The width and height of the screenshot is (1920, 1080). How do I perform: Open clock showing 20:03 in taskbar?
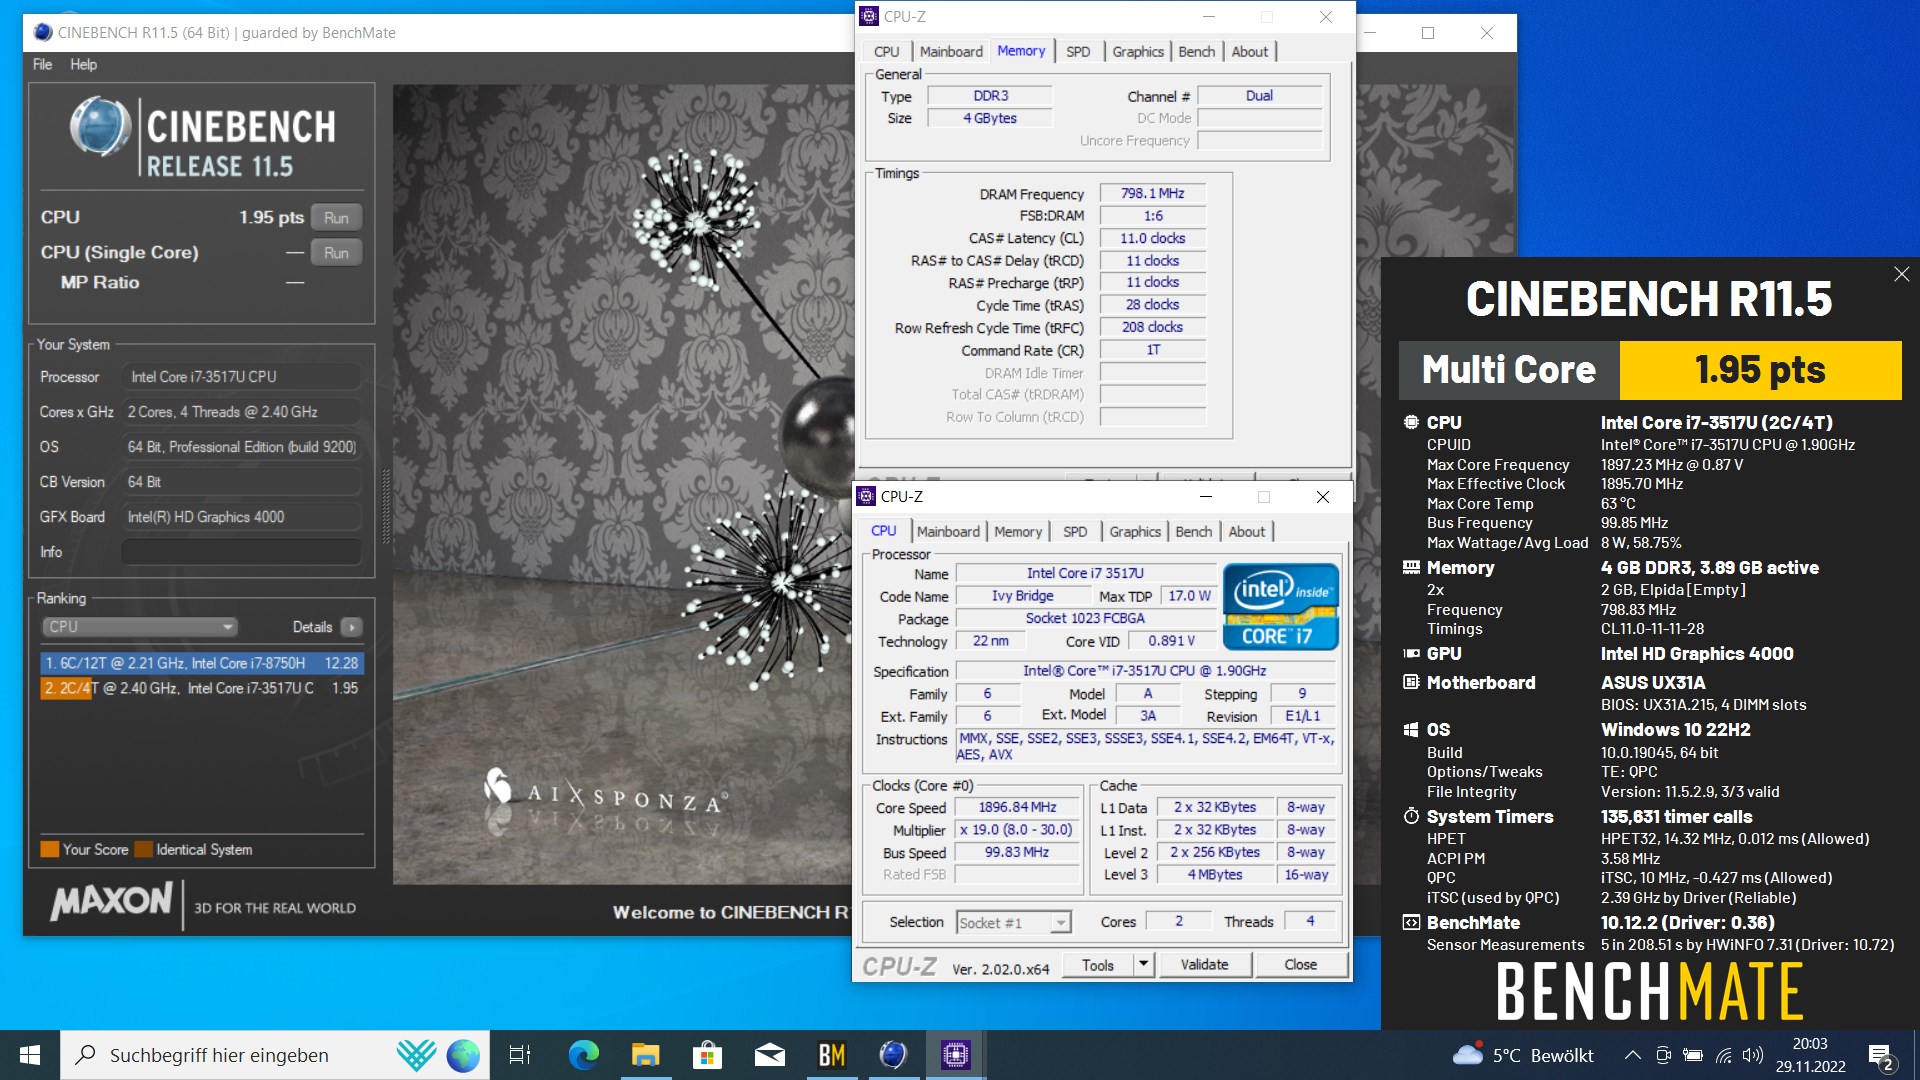(1810, 1055)
